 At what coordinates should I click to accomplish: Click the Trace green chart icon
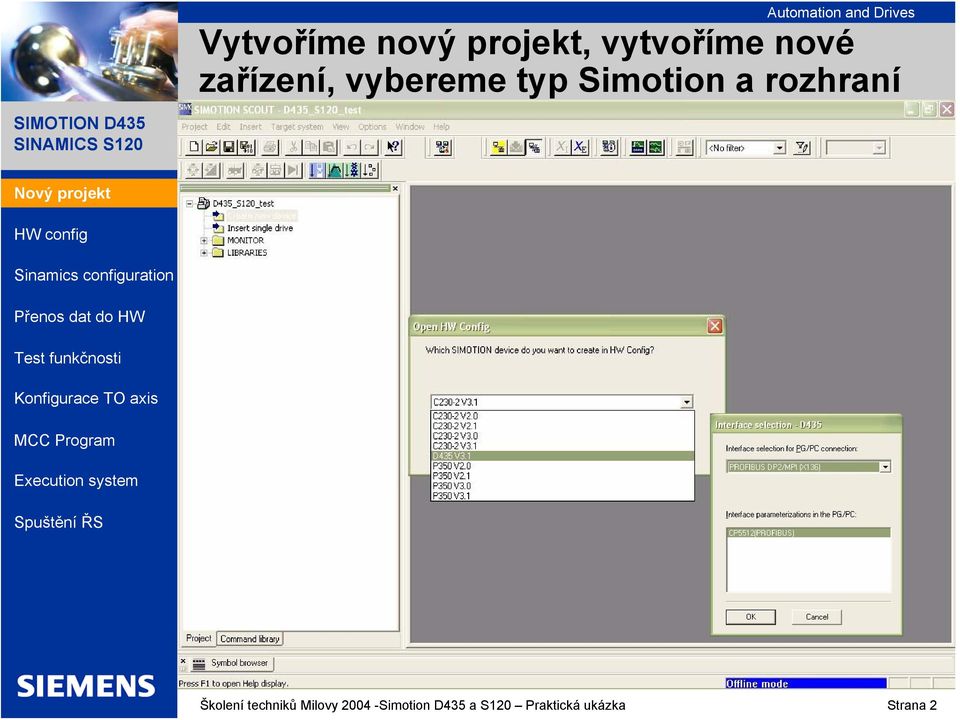click(638, 147)
